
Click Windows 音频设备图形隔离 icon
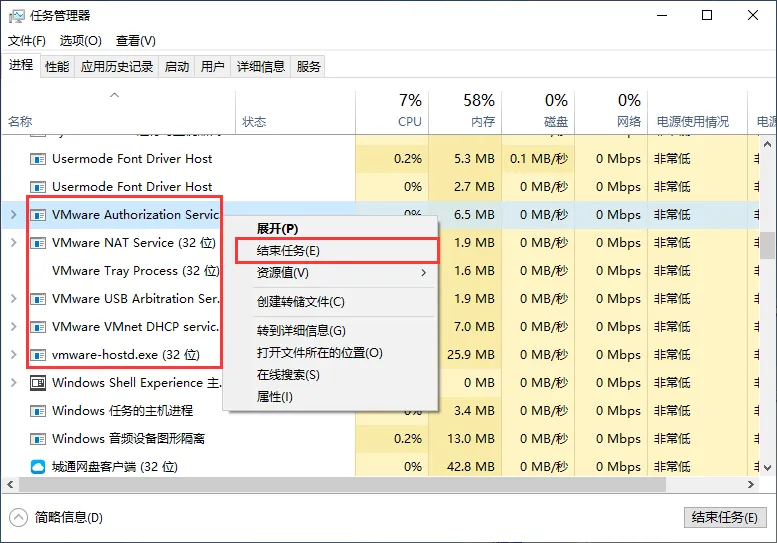tap(38, 439)
